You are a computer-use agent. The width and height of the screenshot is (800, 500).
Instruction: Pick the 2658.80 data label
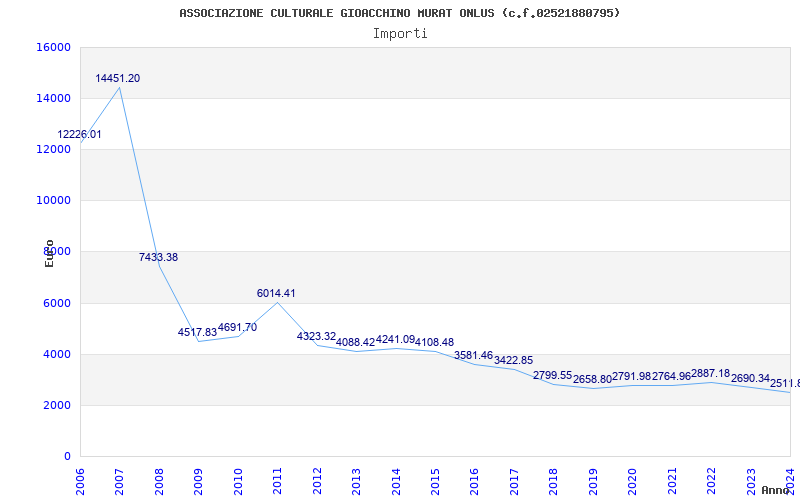coord(592,380)
